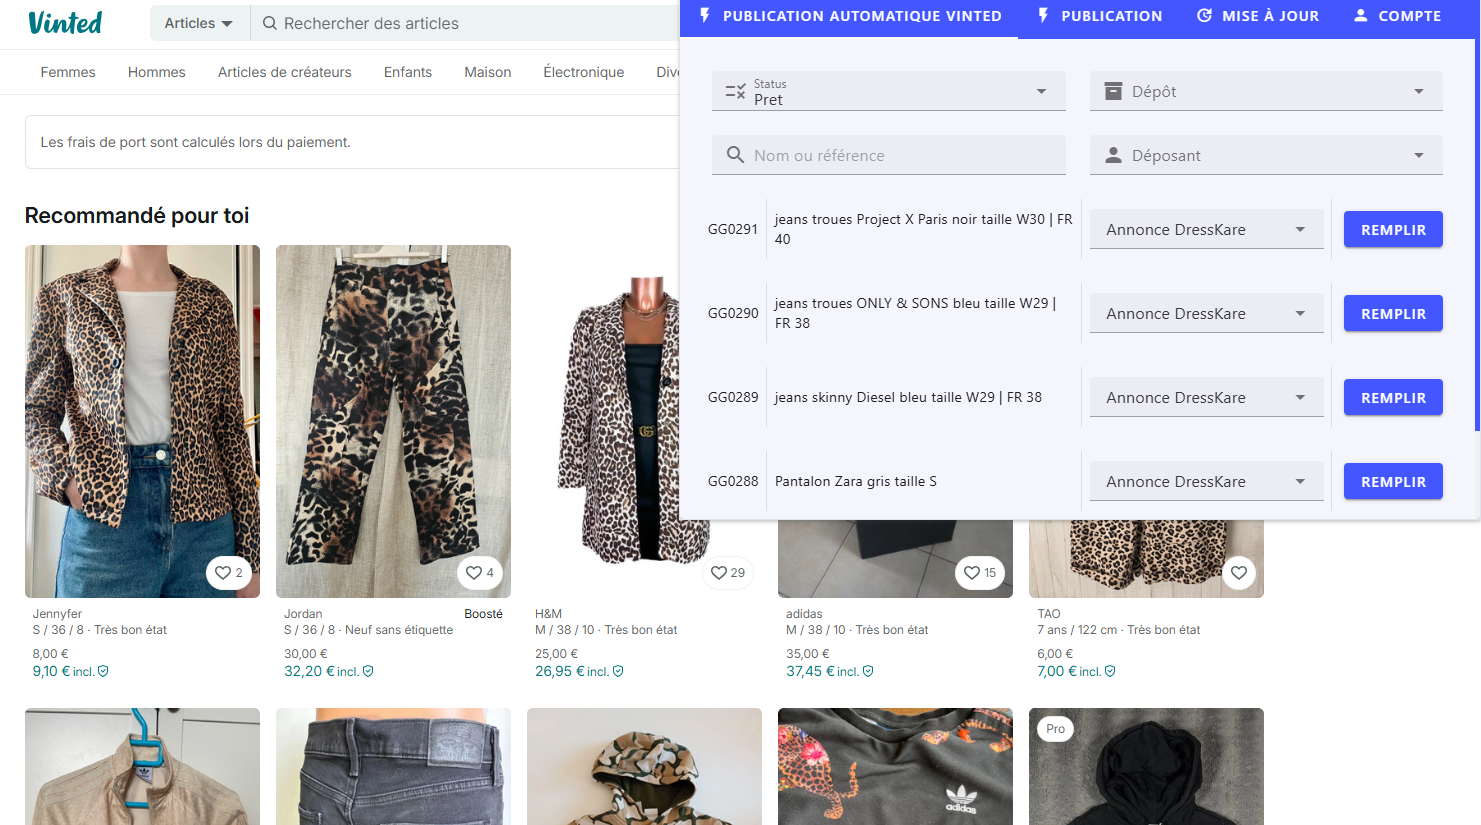Open the Dépôt dropdown
Viewport: 1481px width, 825px height.
[x=1266, y=91]
